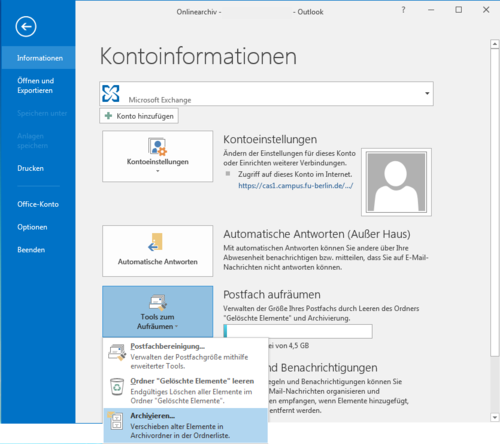Minimize the Outlook window
Screen dimensions: 500x444
431,10
